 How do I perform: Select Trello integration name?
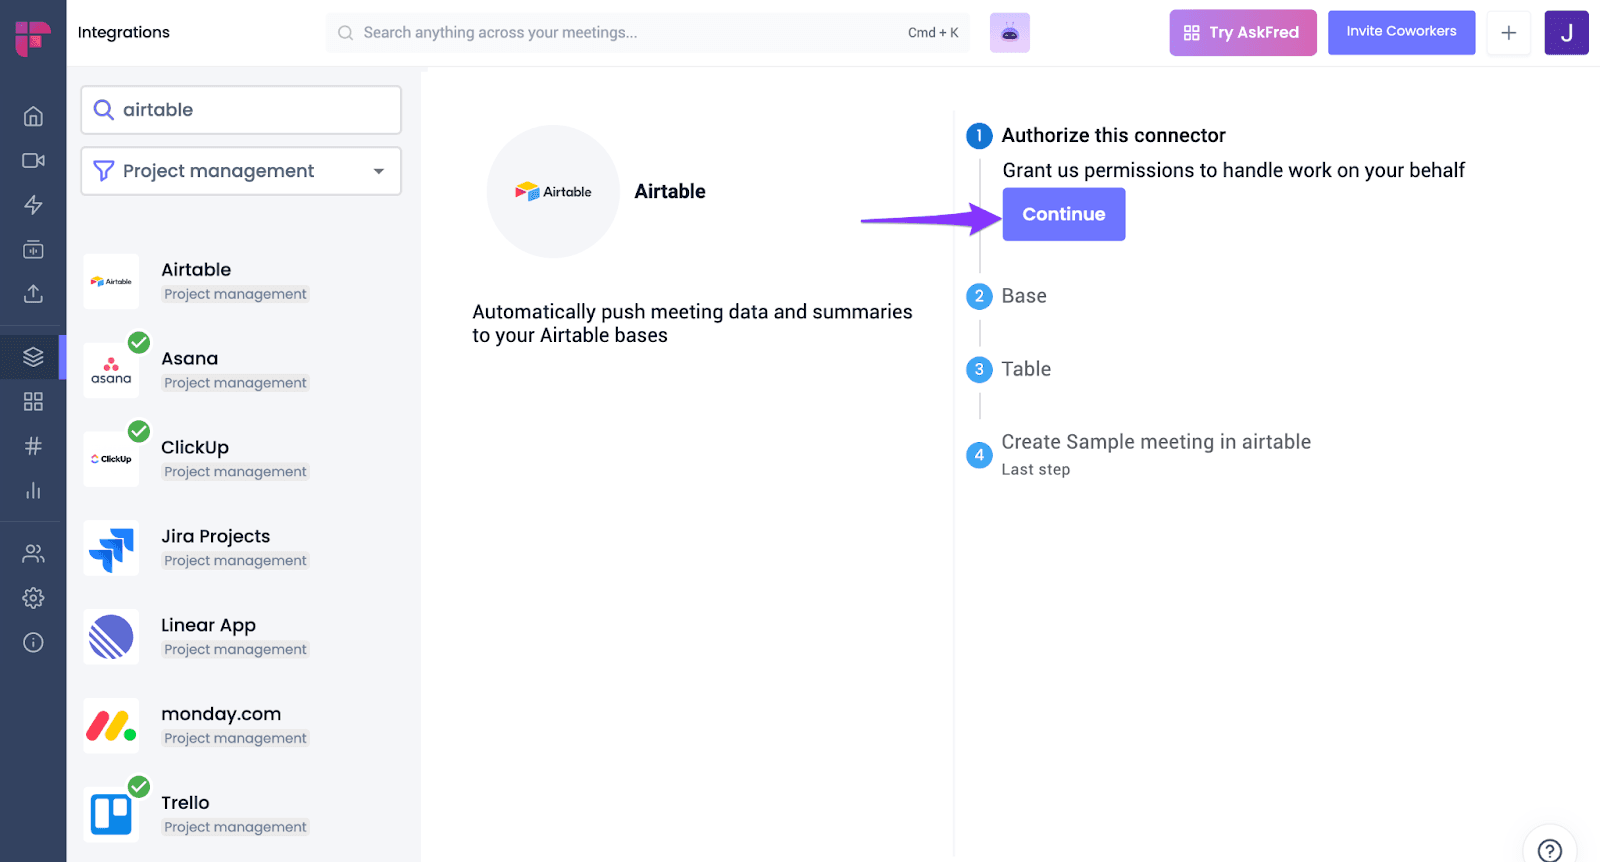coord(185,803)
